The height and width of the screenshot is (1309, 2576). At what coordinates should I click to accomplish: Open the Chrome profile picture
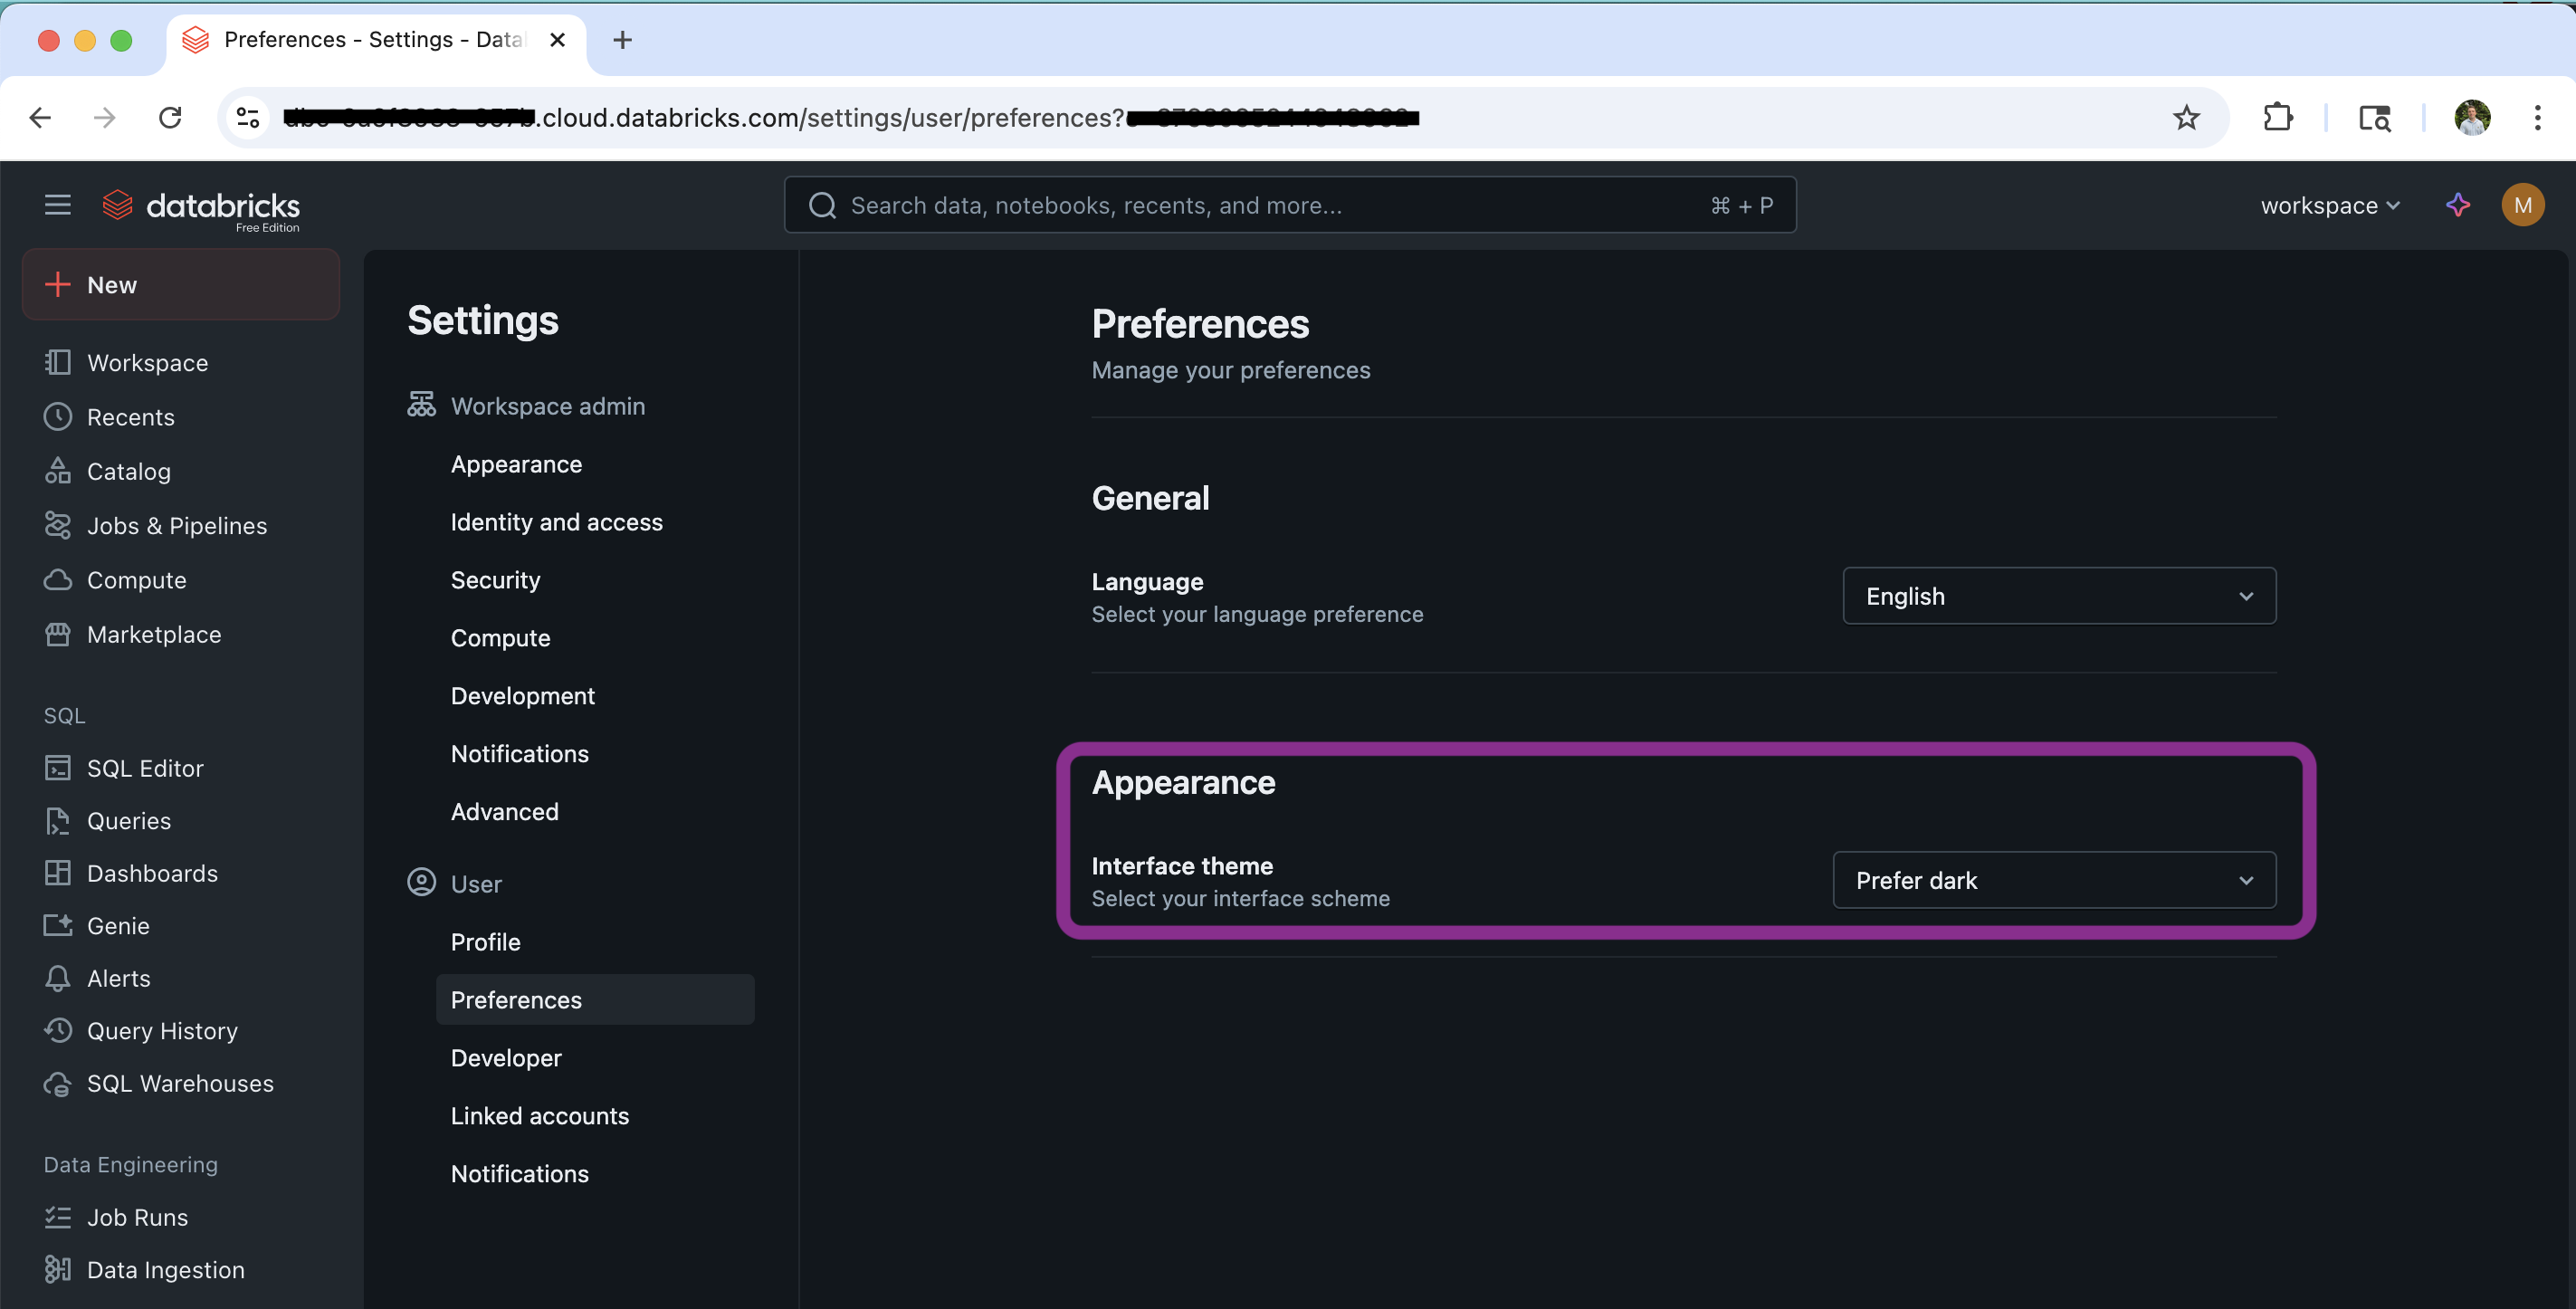click(x=2473, y=118)
